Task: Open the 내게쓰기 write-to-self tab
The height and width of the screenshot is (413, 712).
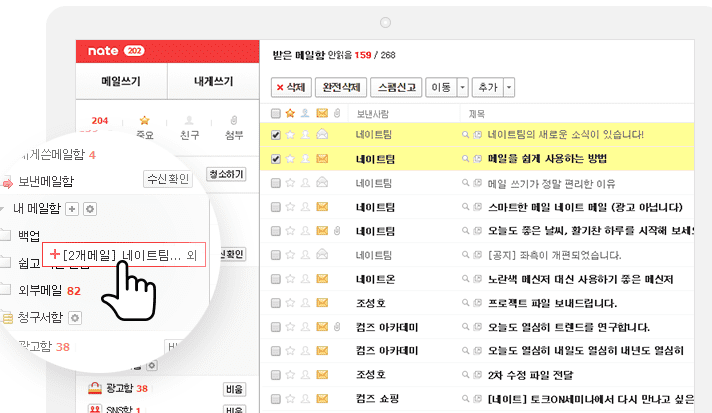Action: (x=213, y=81)
